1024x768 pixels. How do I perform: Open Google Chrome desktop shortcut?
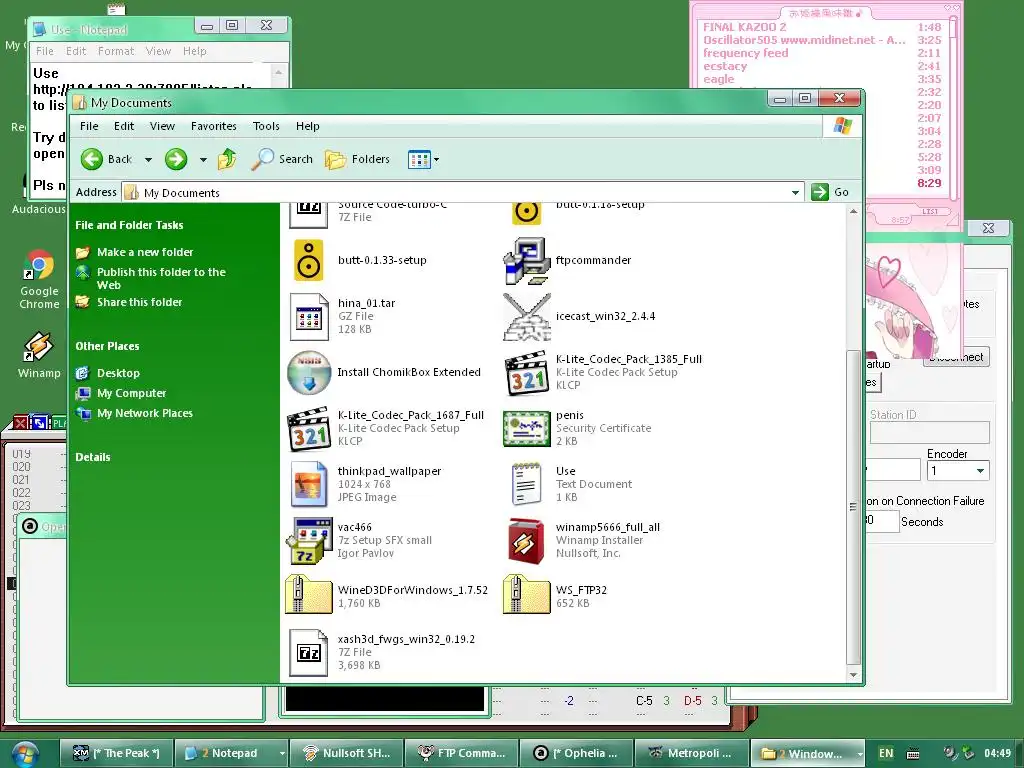click(x=39, y=280)
